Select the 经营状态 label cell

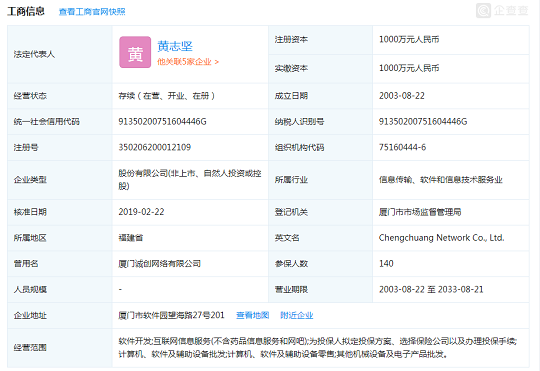click(x=60, y=96)
